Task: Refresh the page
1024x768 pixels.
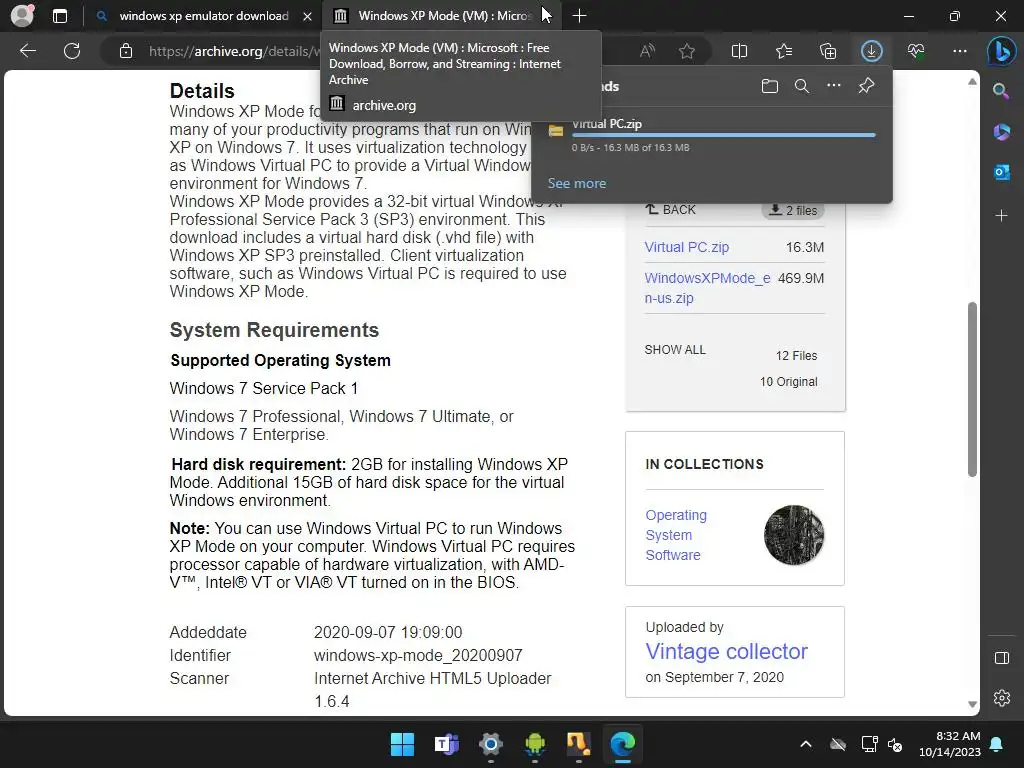Action: [72, 51]
